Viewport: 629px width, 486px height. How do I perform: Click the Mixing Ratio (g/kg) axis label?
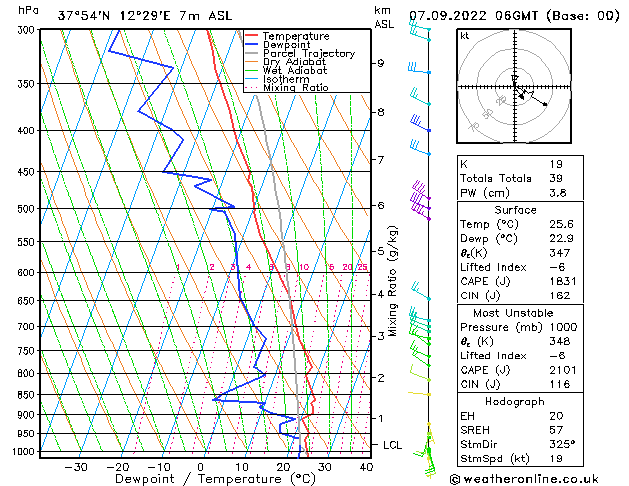point(392,281)
